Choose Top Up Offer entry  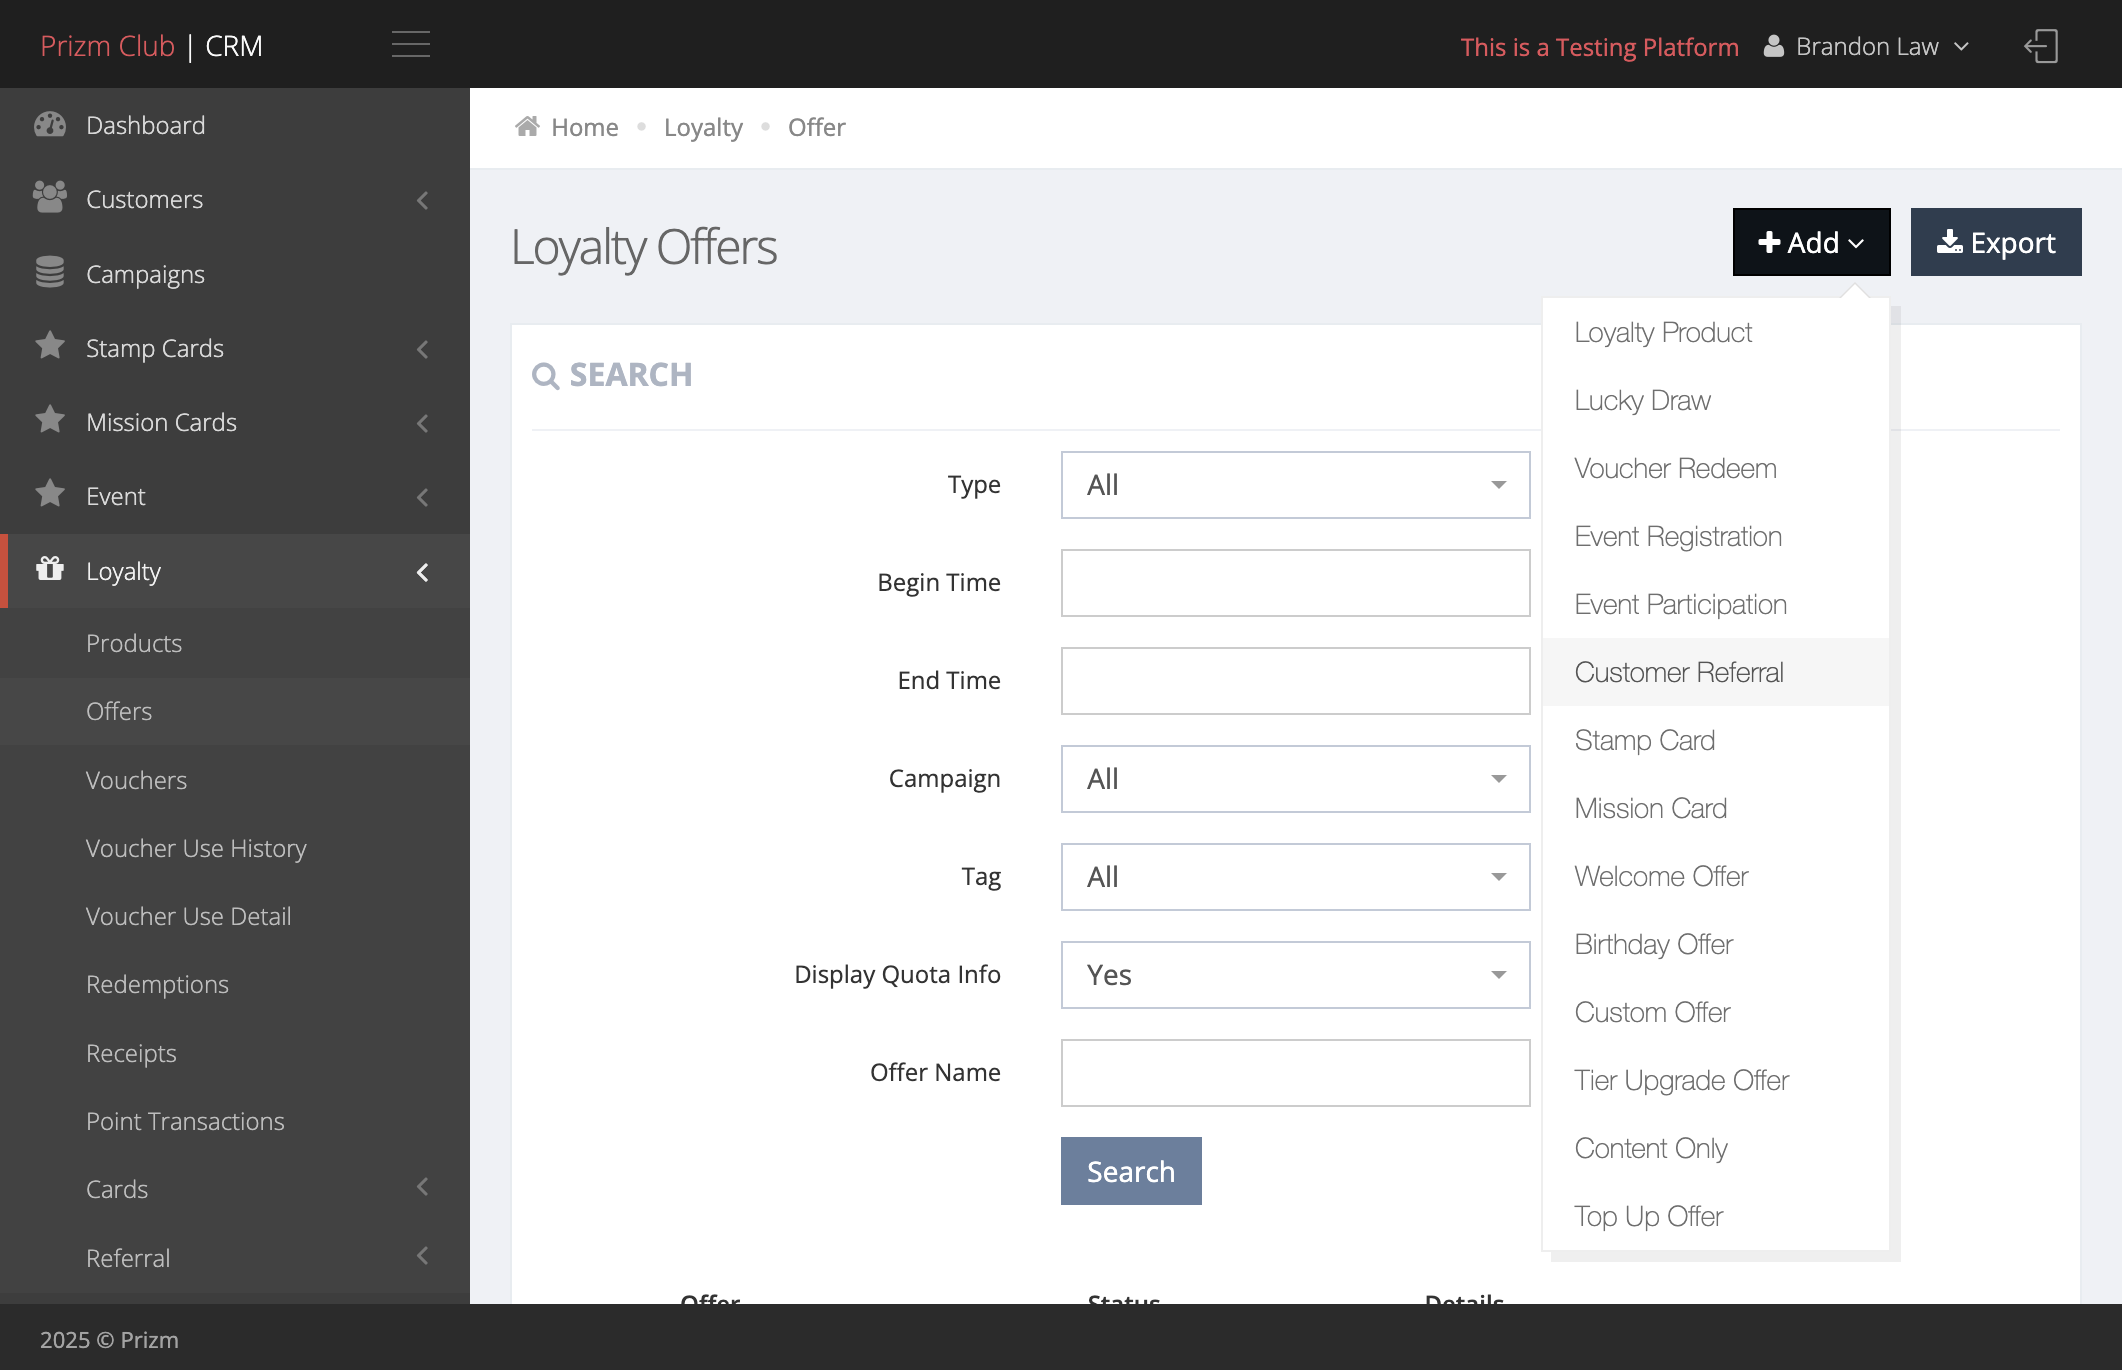[x=1716, y=1216]
